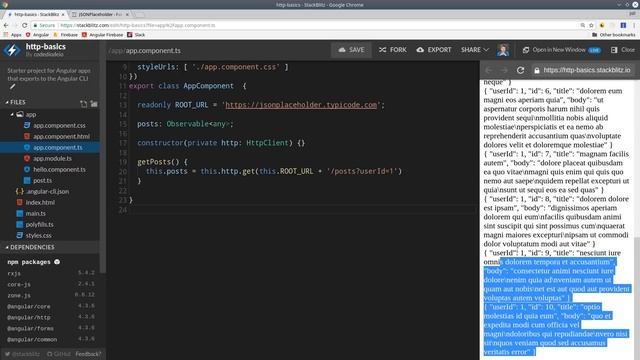Click the getPosts() method line in the editor
The height and width of the screenshot is (360, 640).
pyautogui.click(x=162, y=162)
